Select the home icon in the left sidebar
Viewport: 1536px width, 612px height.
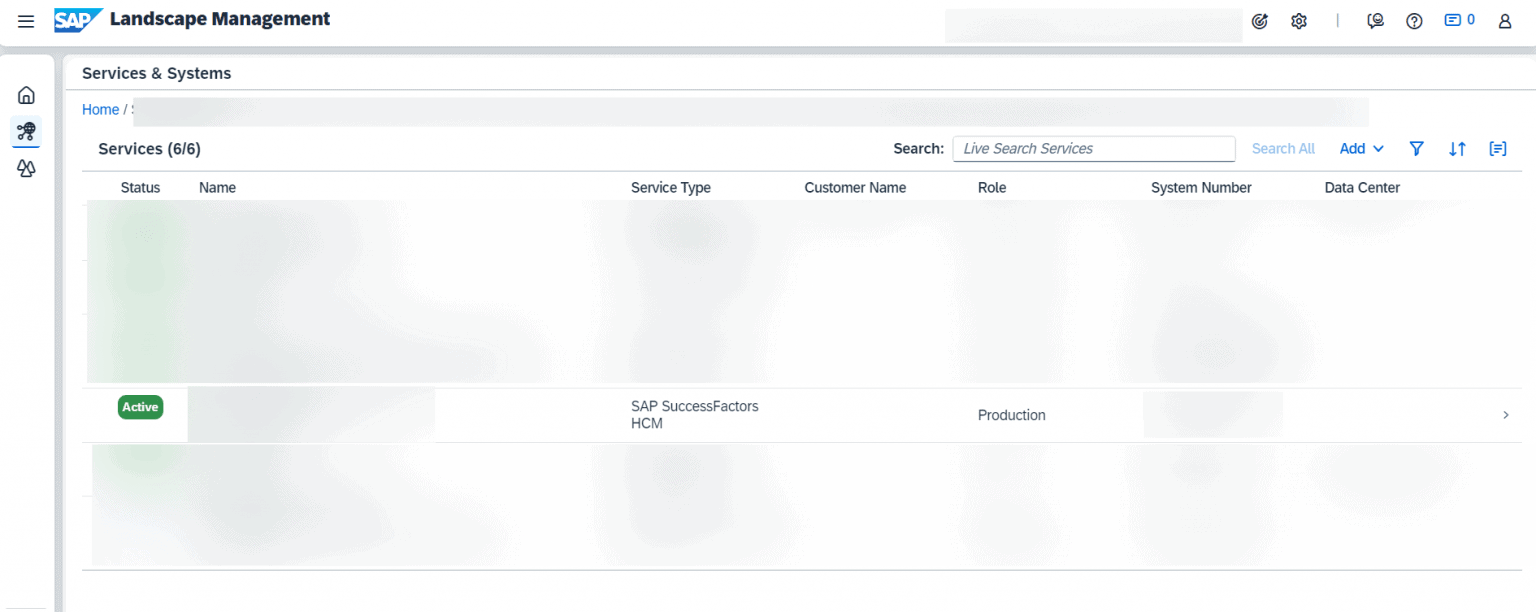[x=26, y=94]
